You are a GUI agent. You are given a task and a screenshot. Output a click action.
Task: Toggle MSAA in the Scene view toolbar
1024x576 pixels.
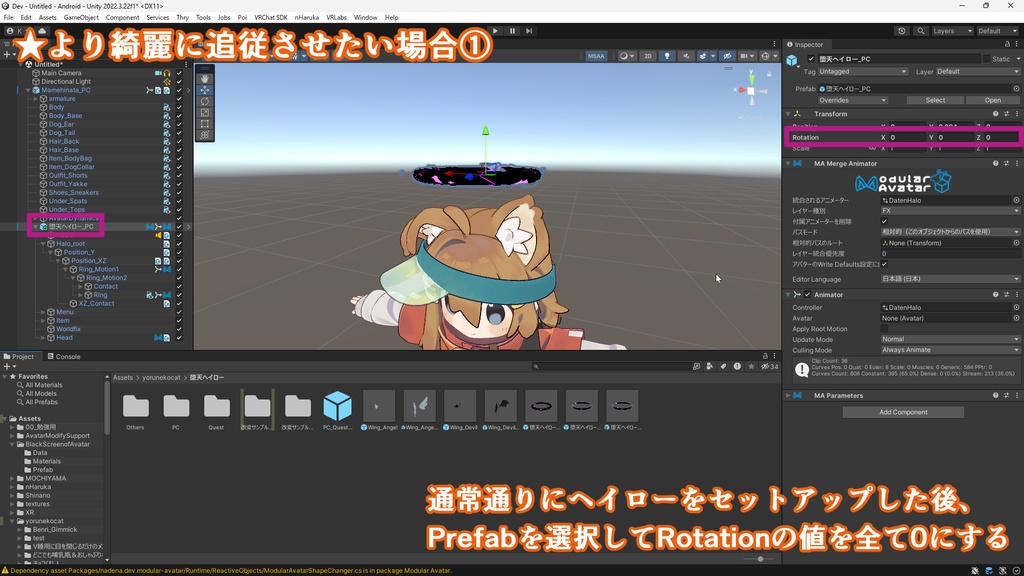(596, 56)
